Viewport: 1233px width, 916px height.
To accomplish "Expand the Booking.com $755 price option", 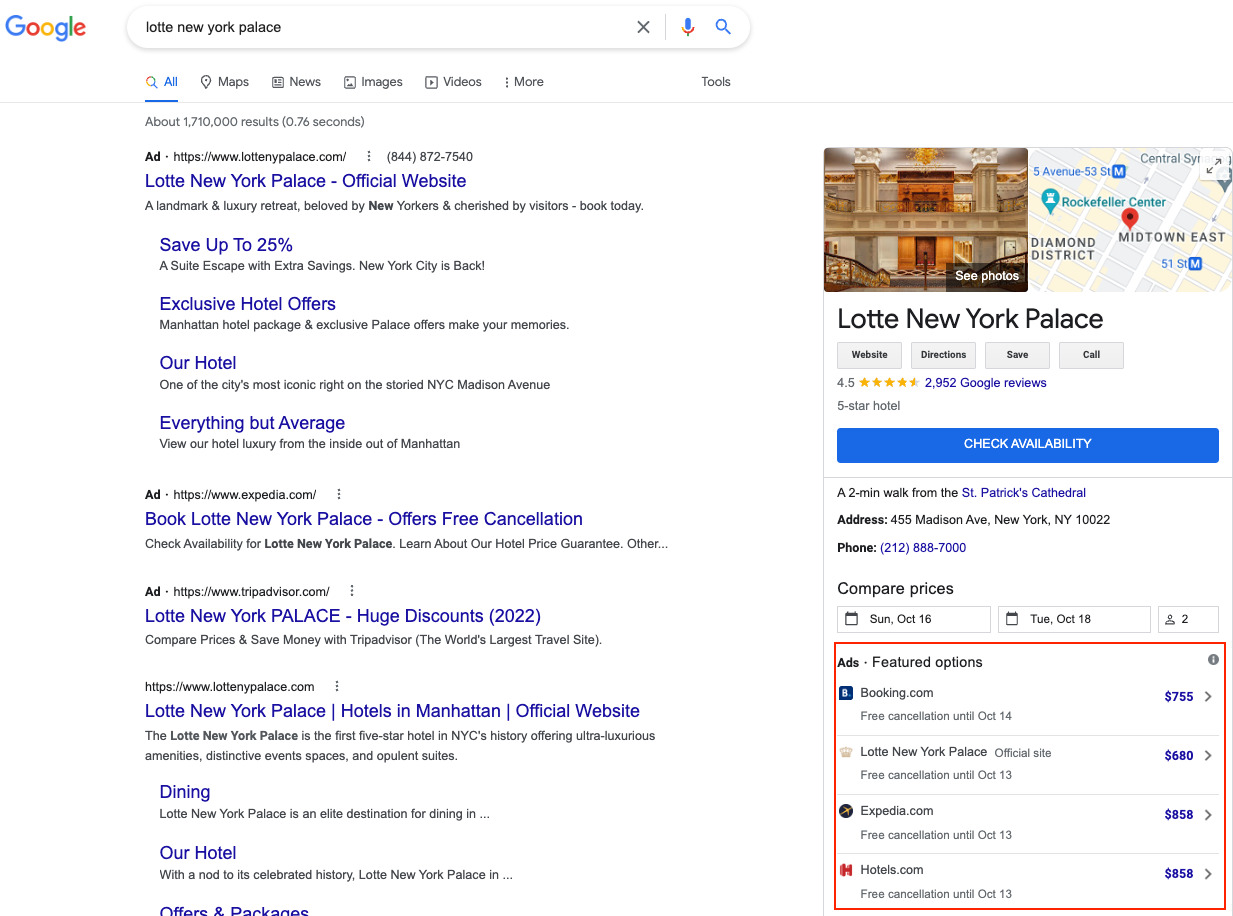I will (1207, 697).
